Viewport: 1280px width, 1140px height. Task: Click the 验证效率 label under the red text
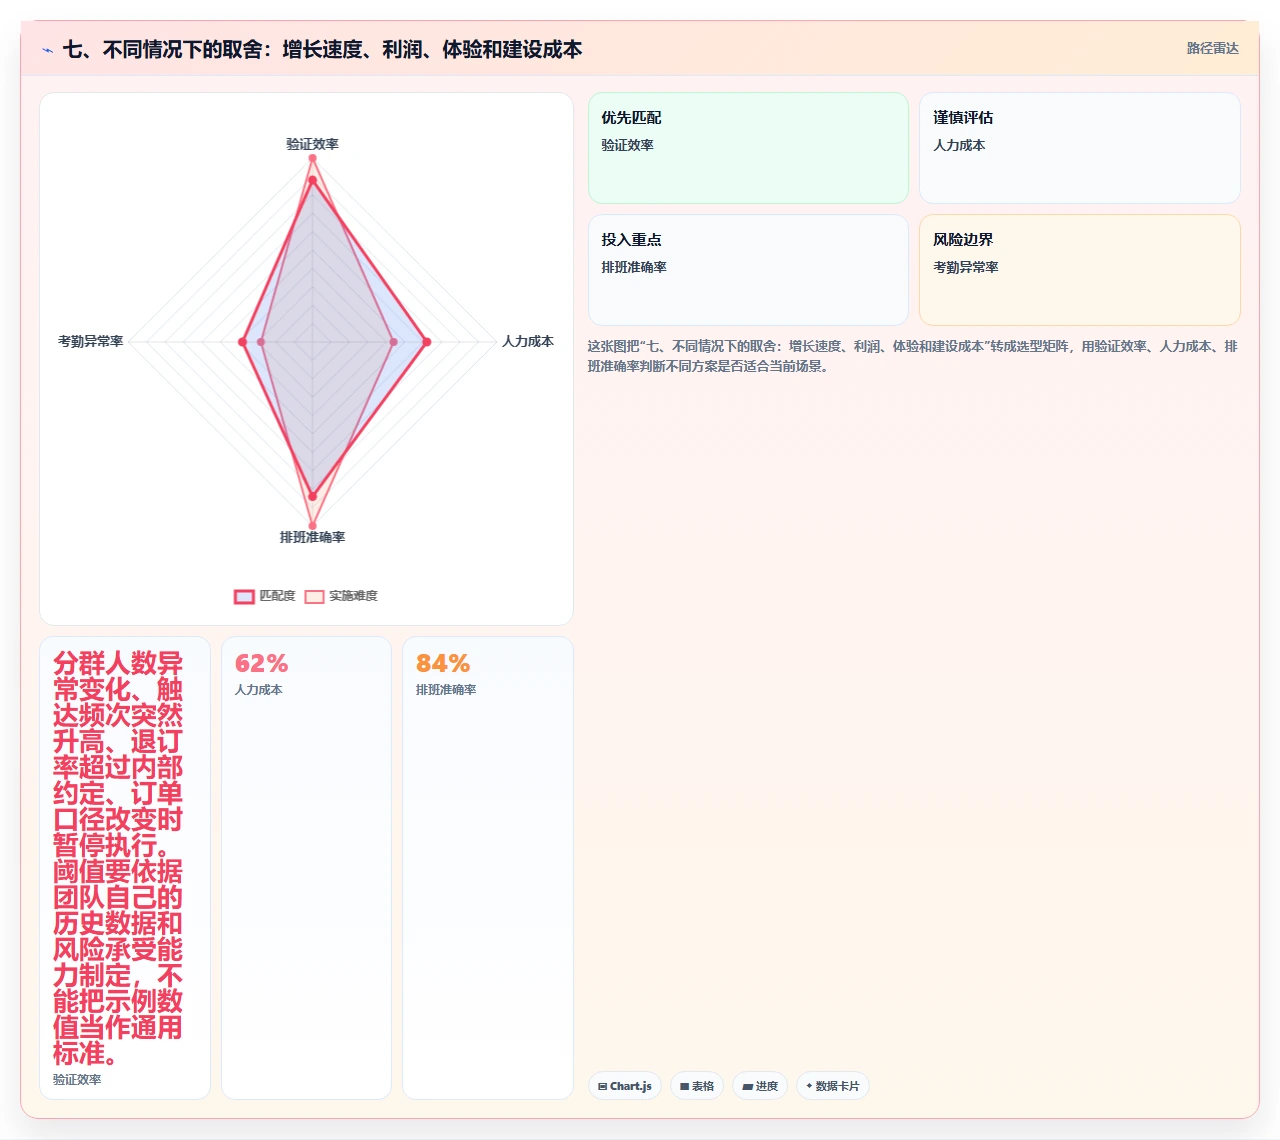(77, 1080)
